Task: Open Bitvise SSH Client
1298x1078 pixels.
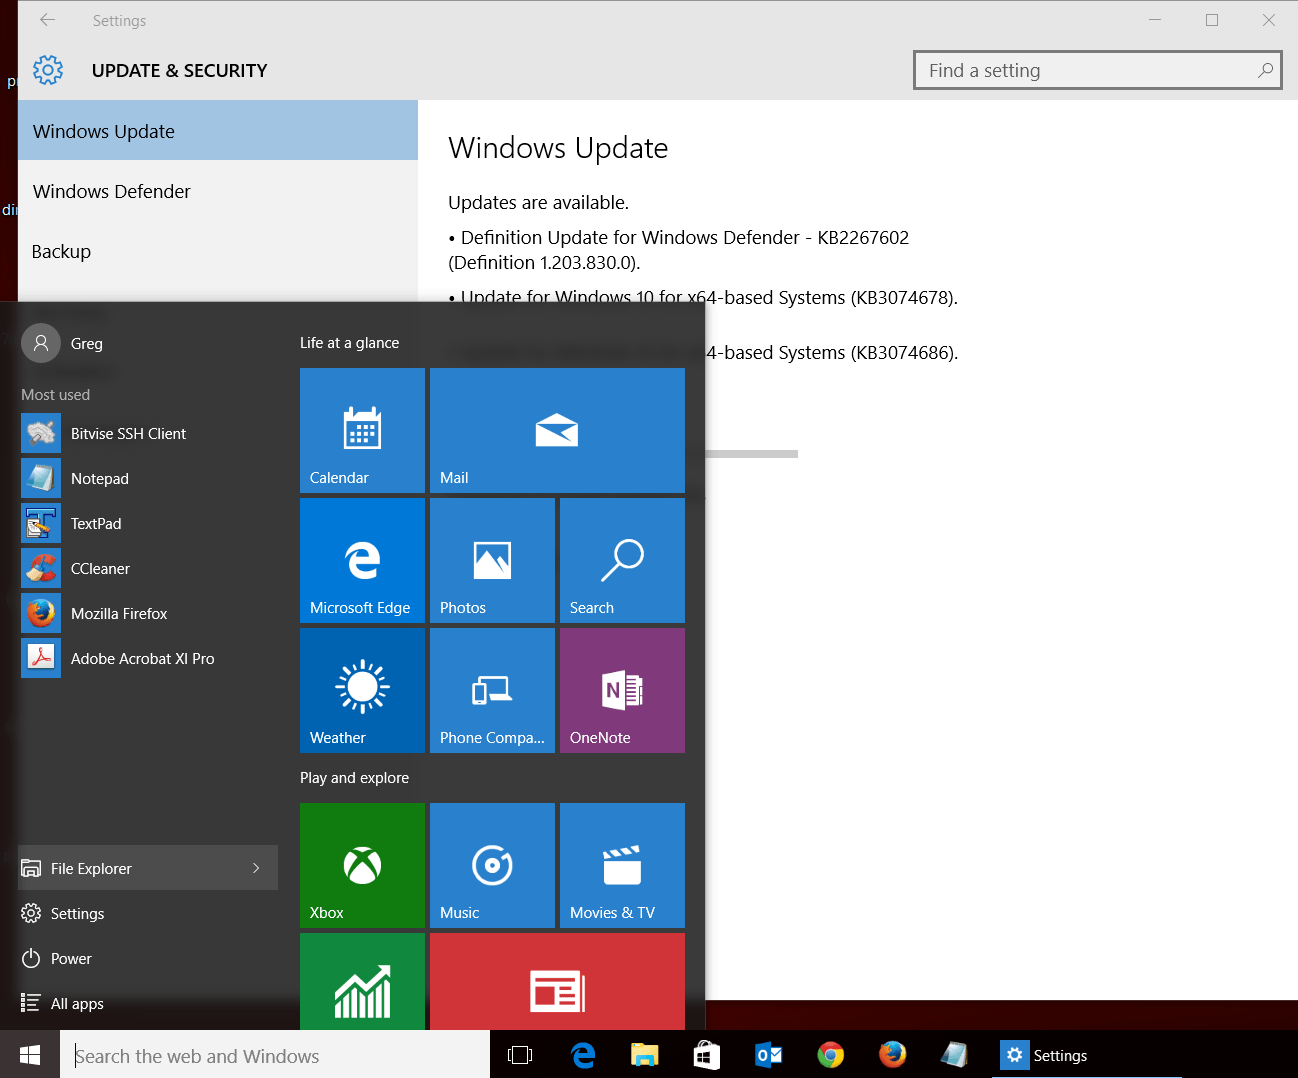Action: tap(128, 433)
